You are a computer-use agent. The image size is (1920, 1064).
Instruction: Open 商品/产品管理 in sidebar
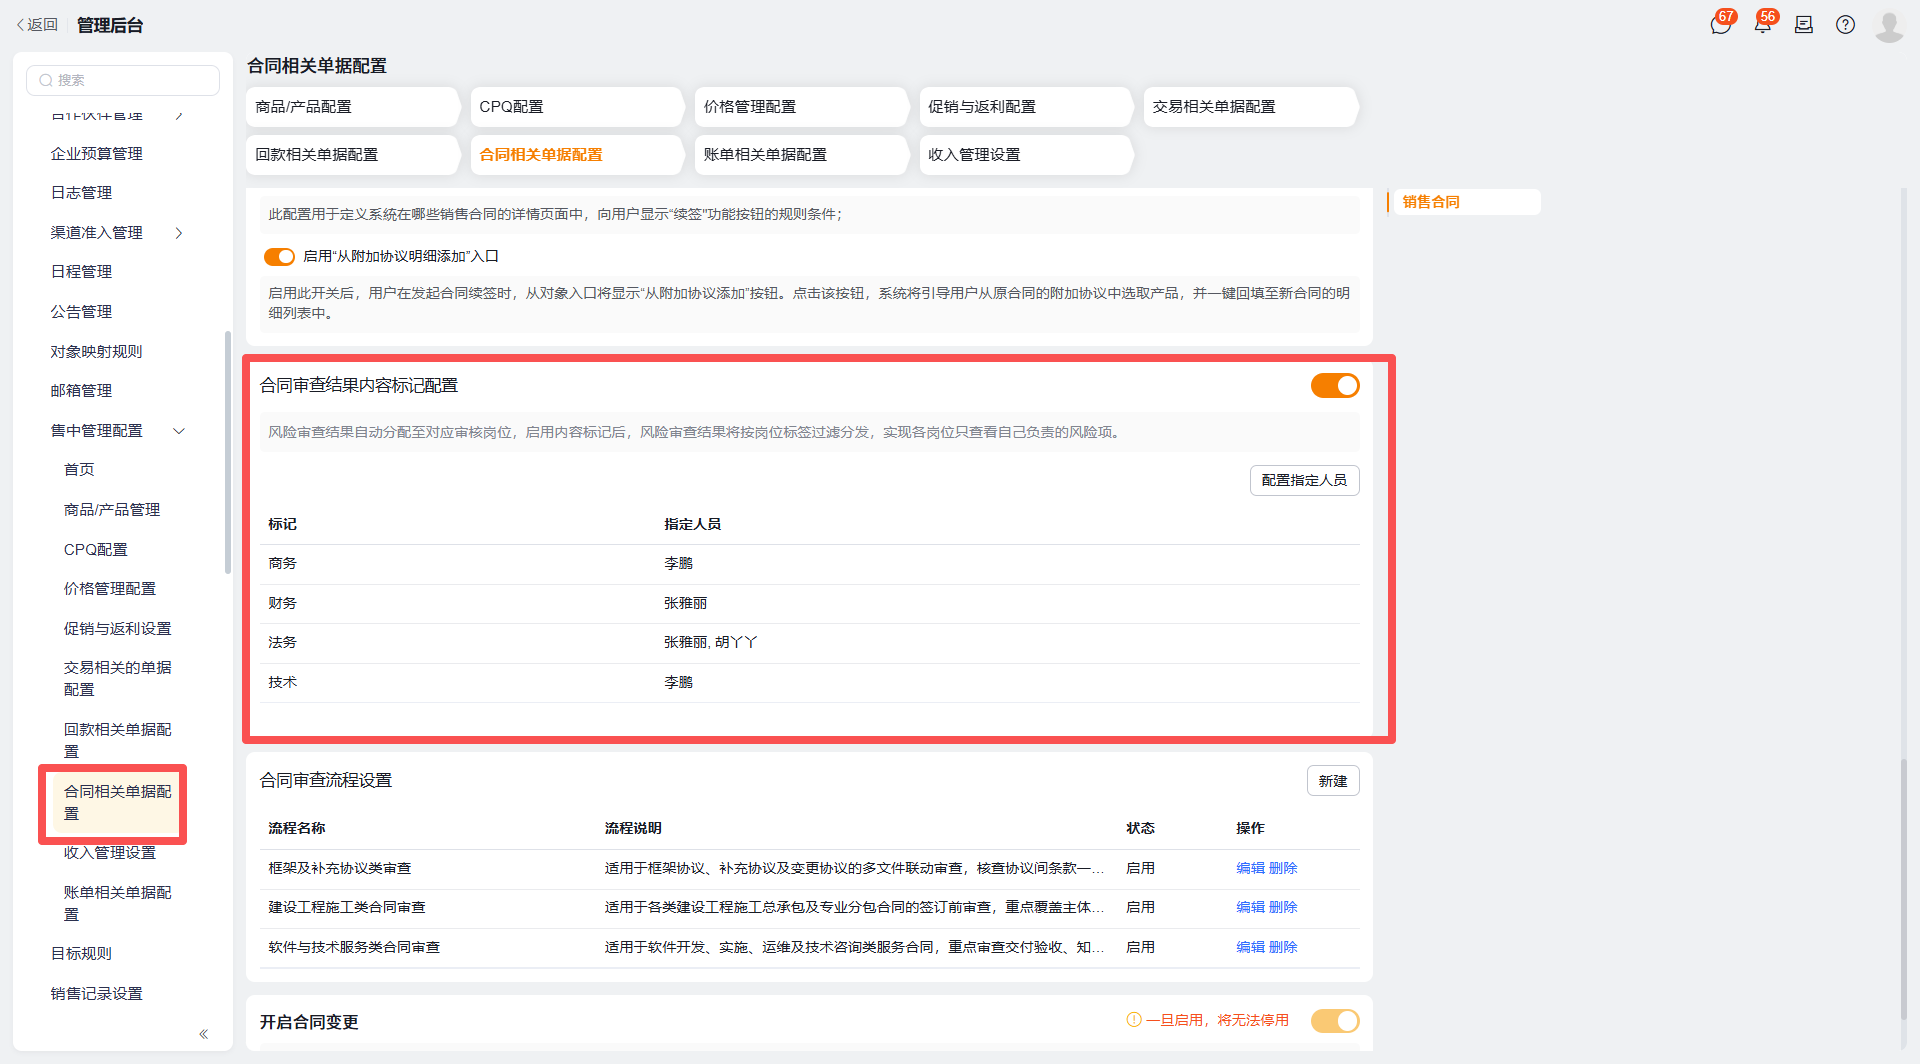[112, 510]
